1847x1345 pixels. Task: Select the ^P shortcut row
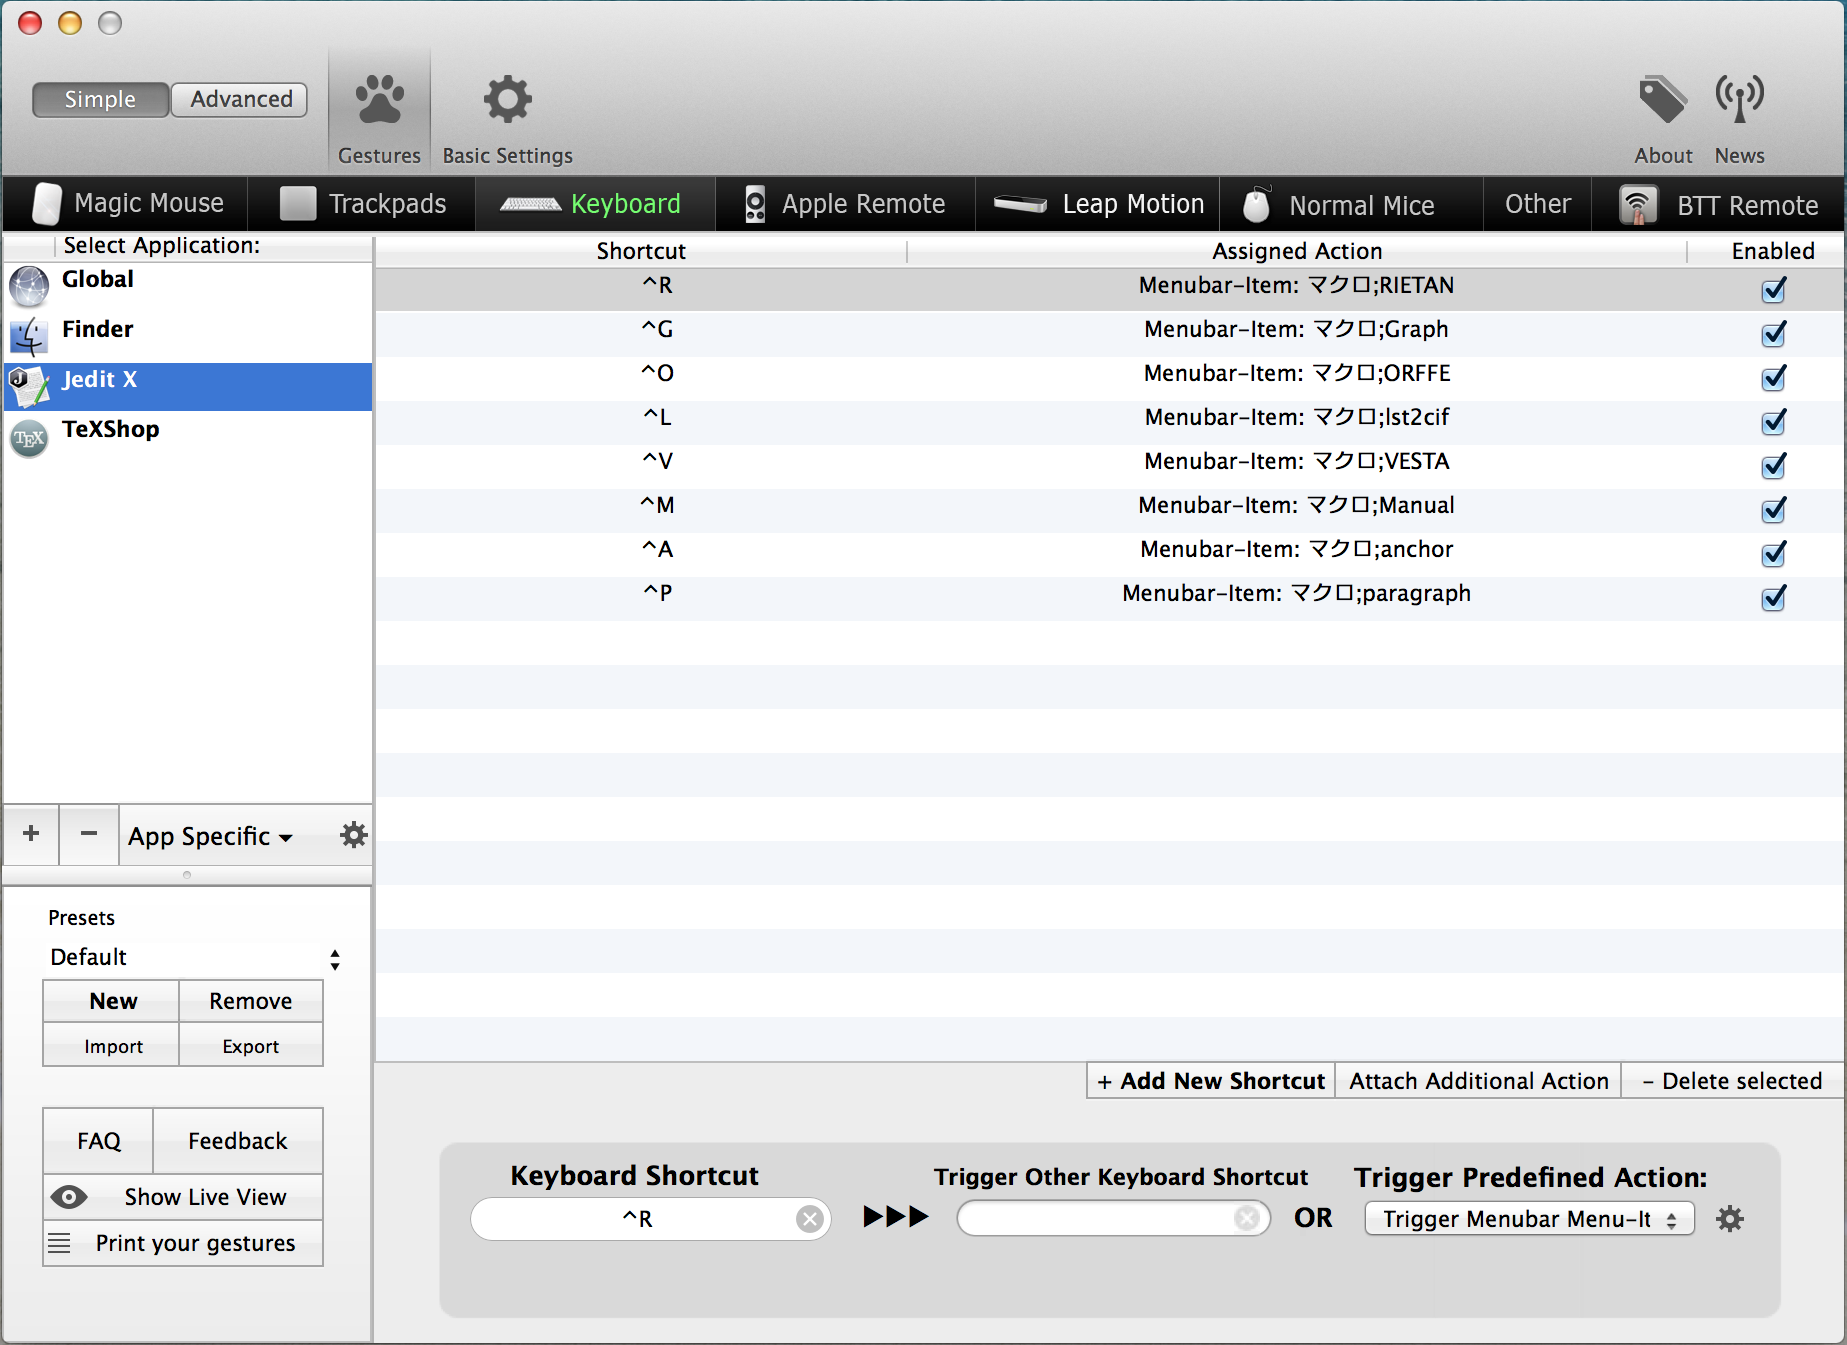click(x=1110, y=598)
